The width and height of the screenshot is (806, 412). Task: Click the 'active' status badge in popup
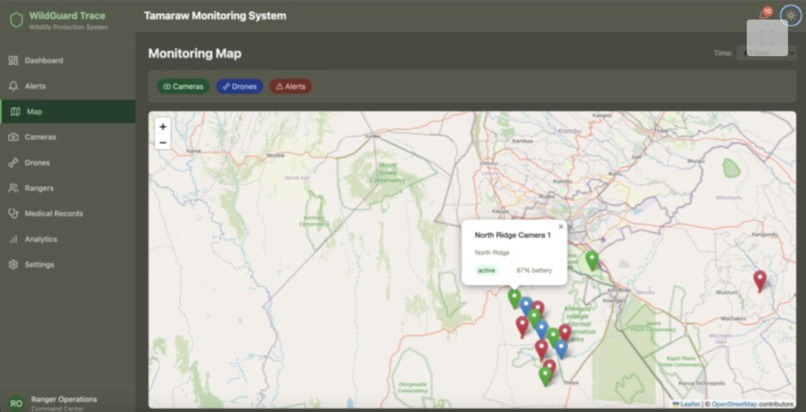[486, 270]
